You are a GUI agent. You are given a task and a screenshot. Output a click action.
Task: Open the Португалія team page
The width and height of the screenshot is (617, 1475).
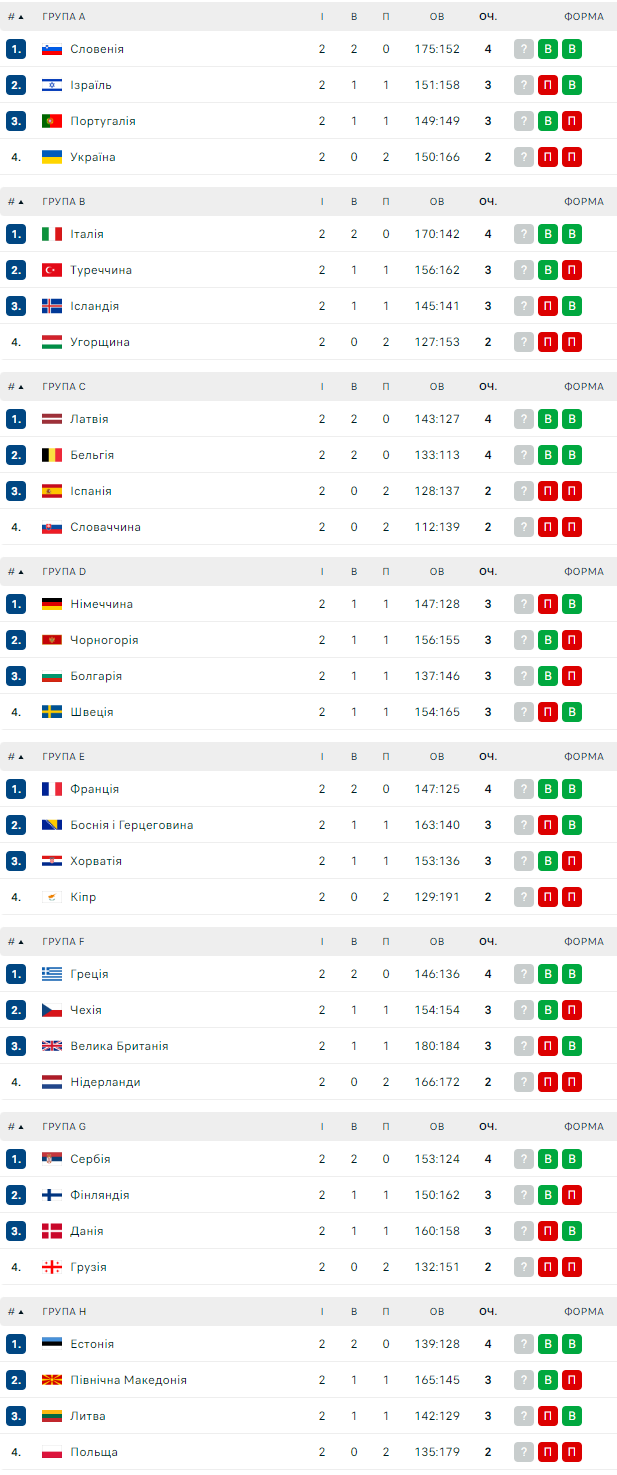coord(103,121)
